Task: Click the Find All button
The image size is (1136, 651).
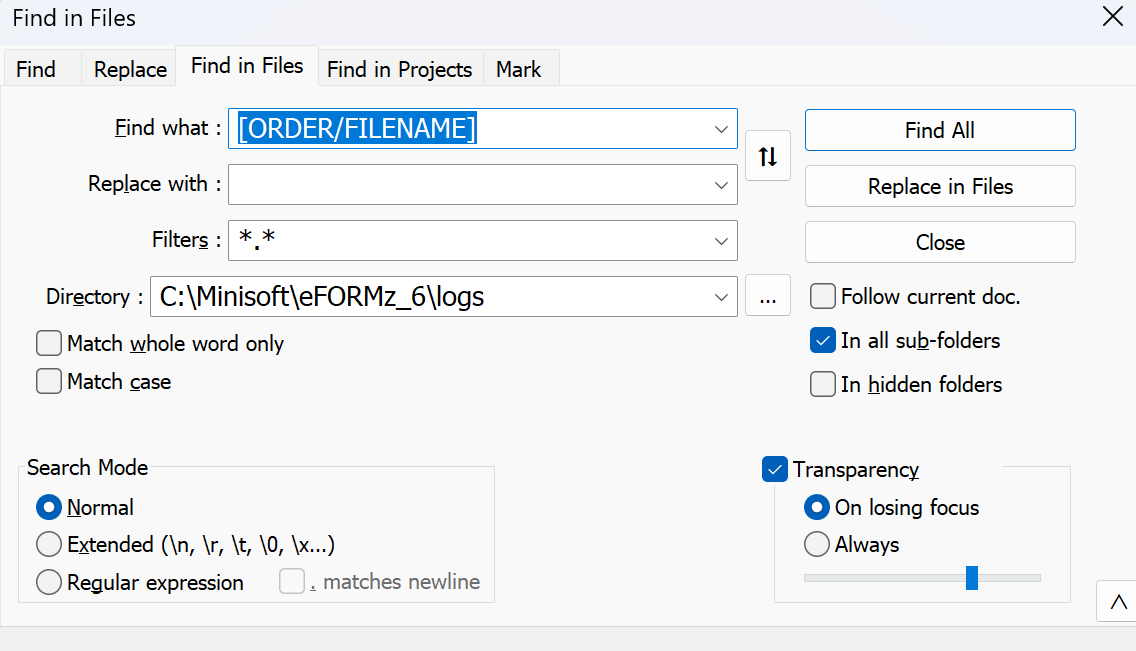Action: 939,131
